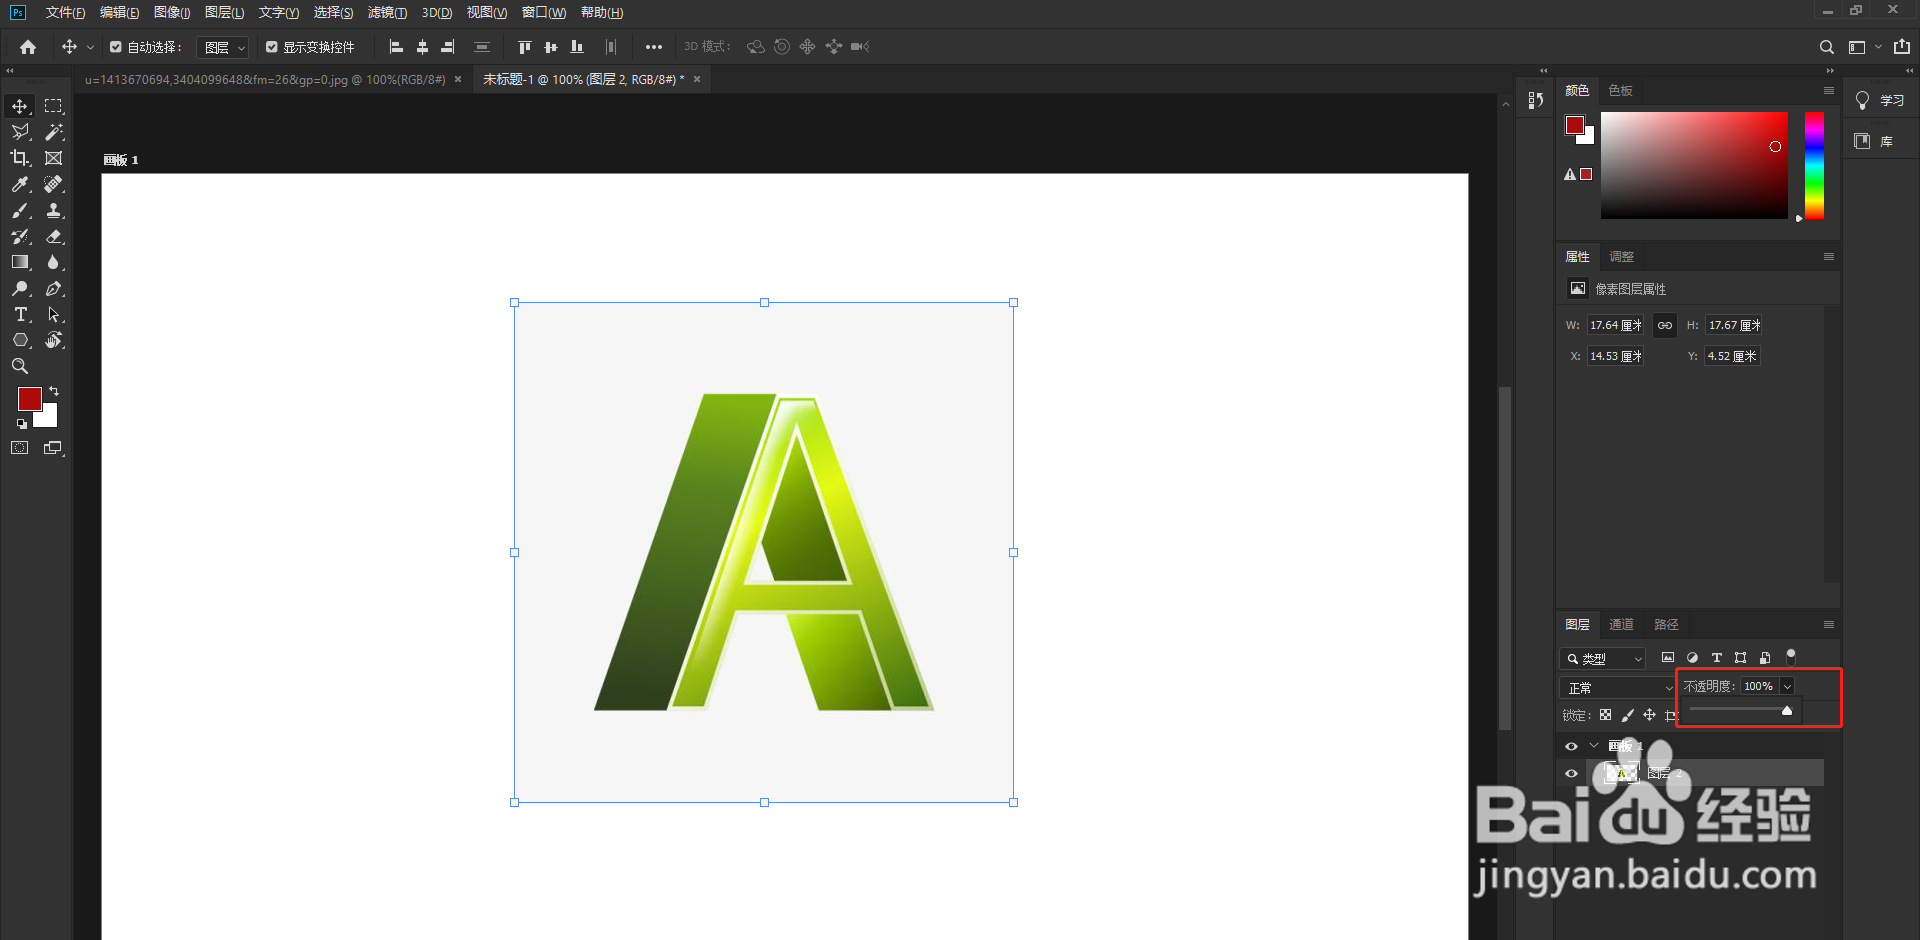Select the Clone Stamp tool
1920x940 pixels.
click(54, 210)
